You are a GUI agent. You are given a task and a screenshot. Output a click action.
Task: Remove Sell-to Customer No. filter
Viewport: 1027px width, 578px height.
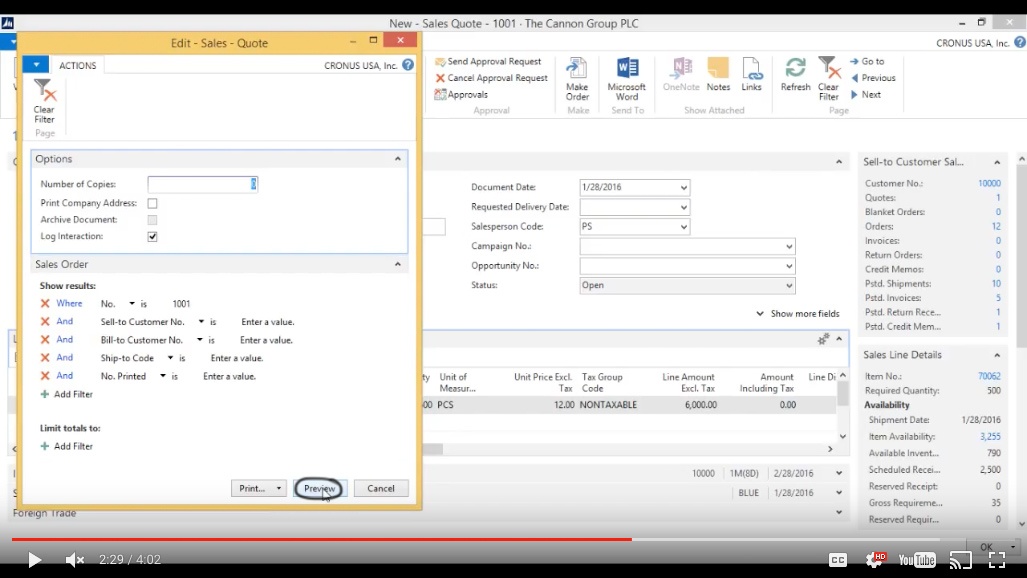coord(45,321)
